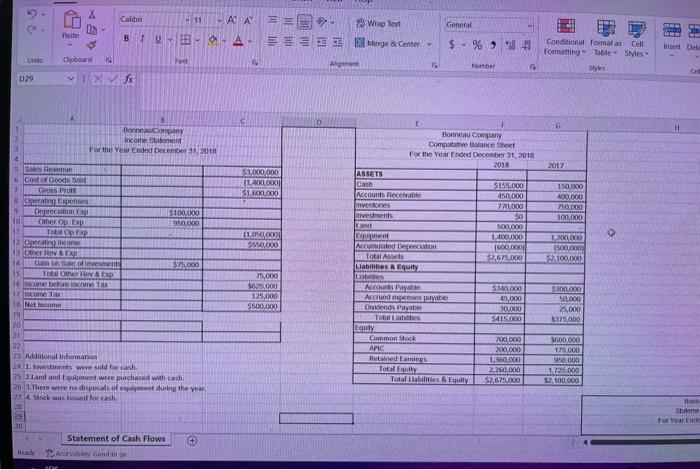Click the Format Painter brush icon
The width and height of the screenshot is (700, 470).
pyautogui.click(x=92, y=45)
